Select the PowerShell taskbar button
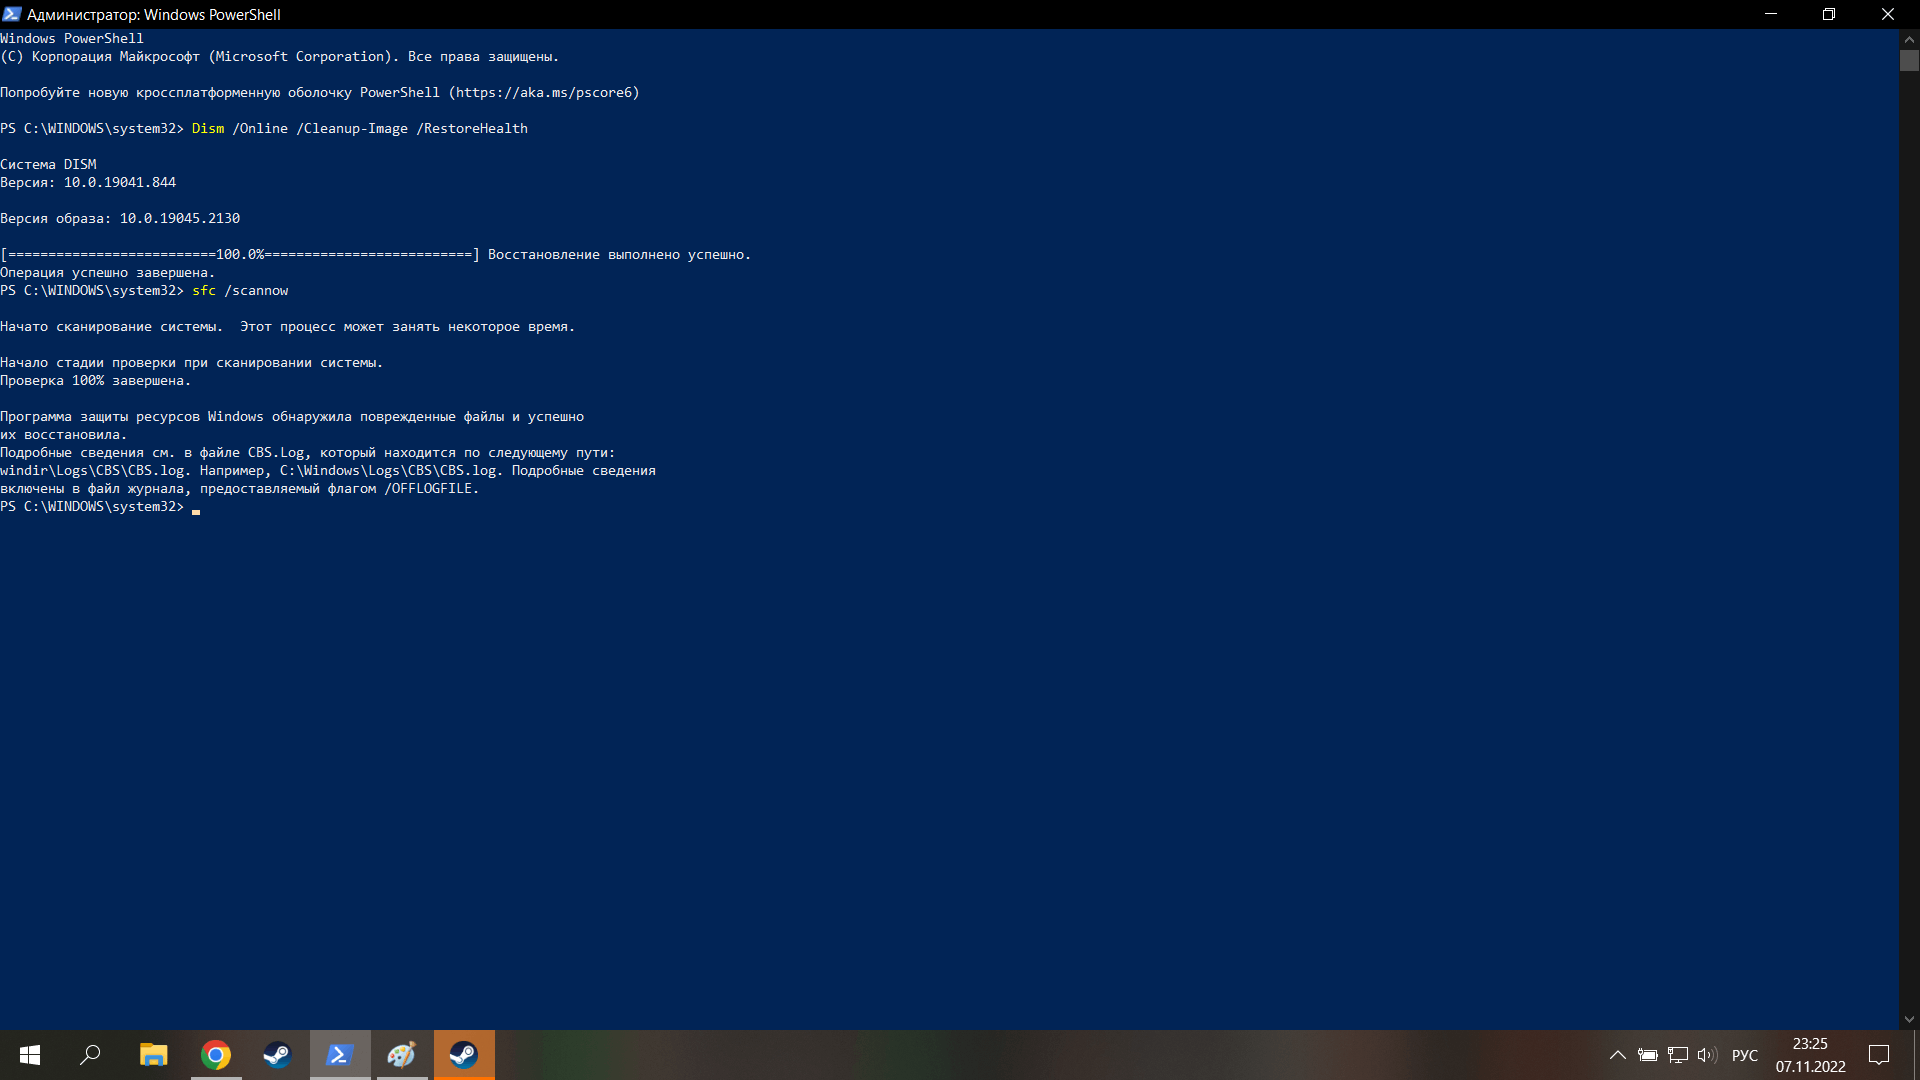1920x1080 pixels. point(340,1055)
